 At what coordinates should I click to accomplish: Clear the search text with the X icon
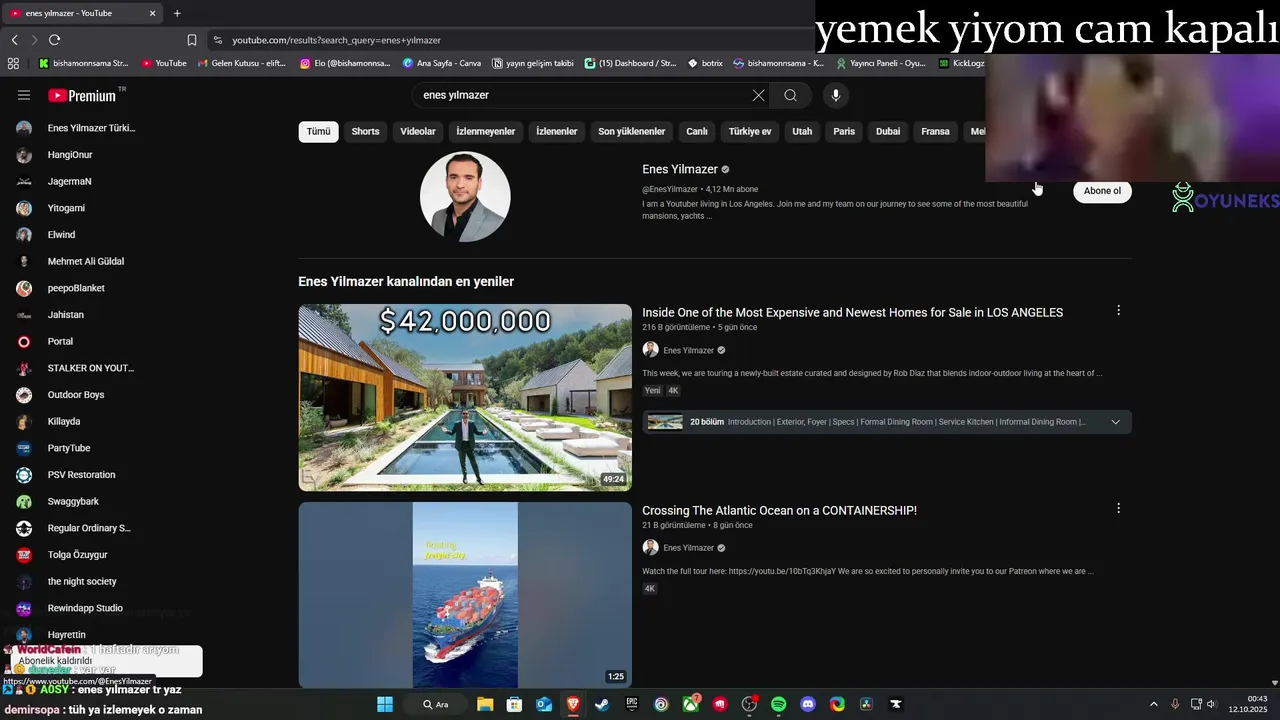tap(758, 95)
